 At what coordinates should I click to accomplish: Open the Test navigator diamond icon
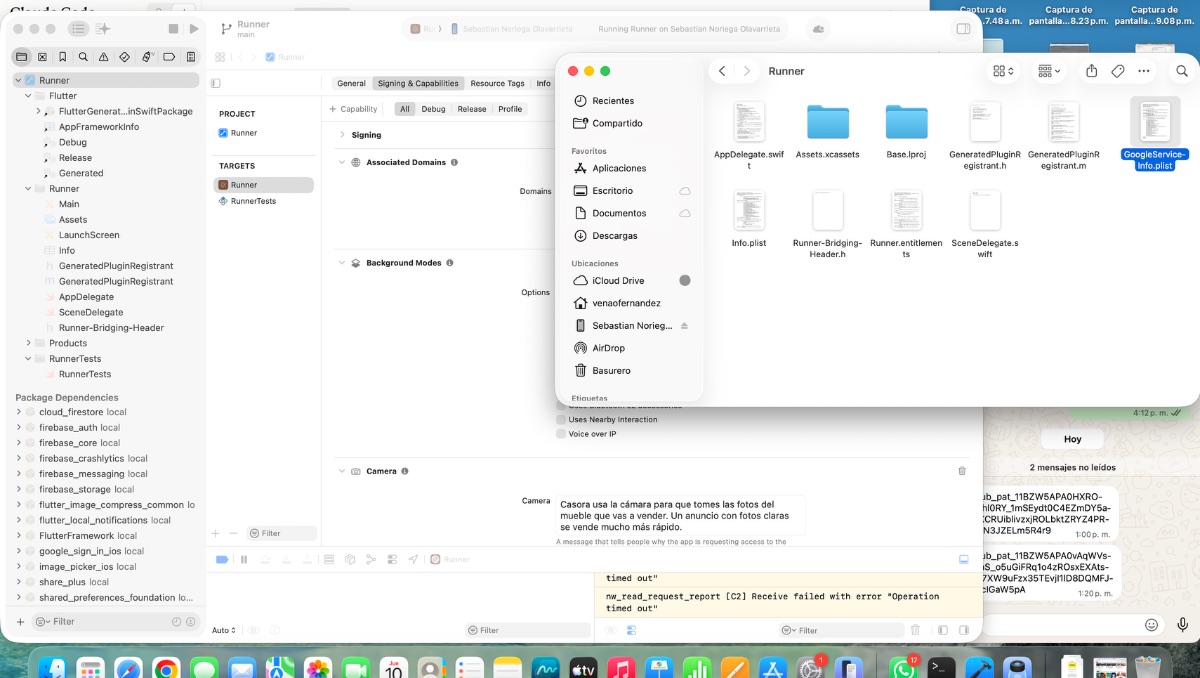(125, 57)
